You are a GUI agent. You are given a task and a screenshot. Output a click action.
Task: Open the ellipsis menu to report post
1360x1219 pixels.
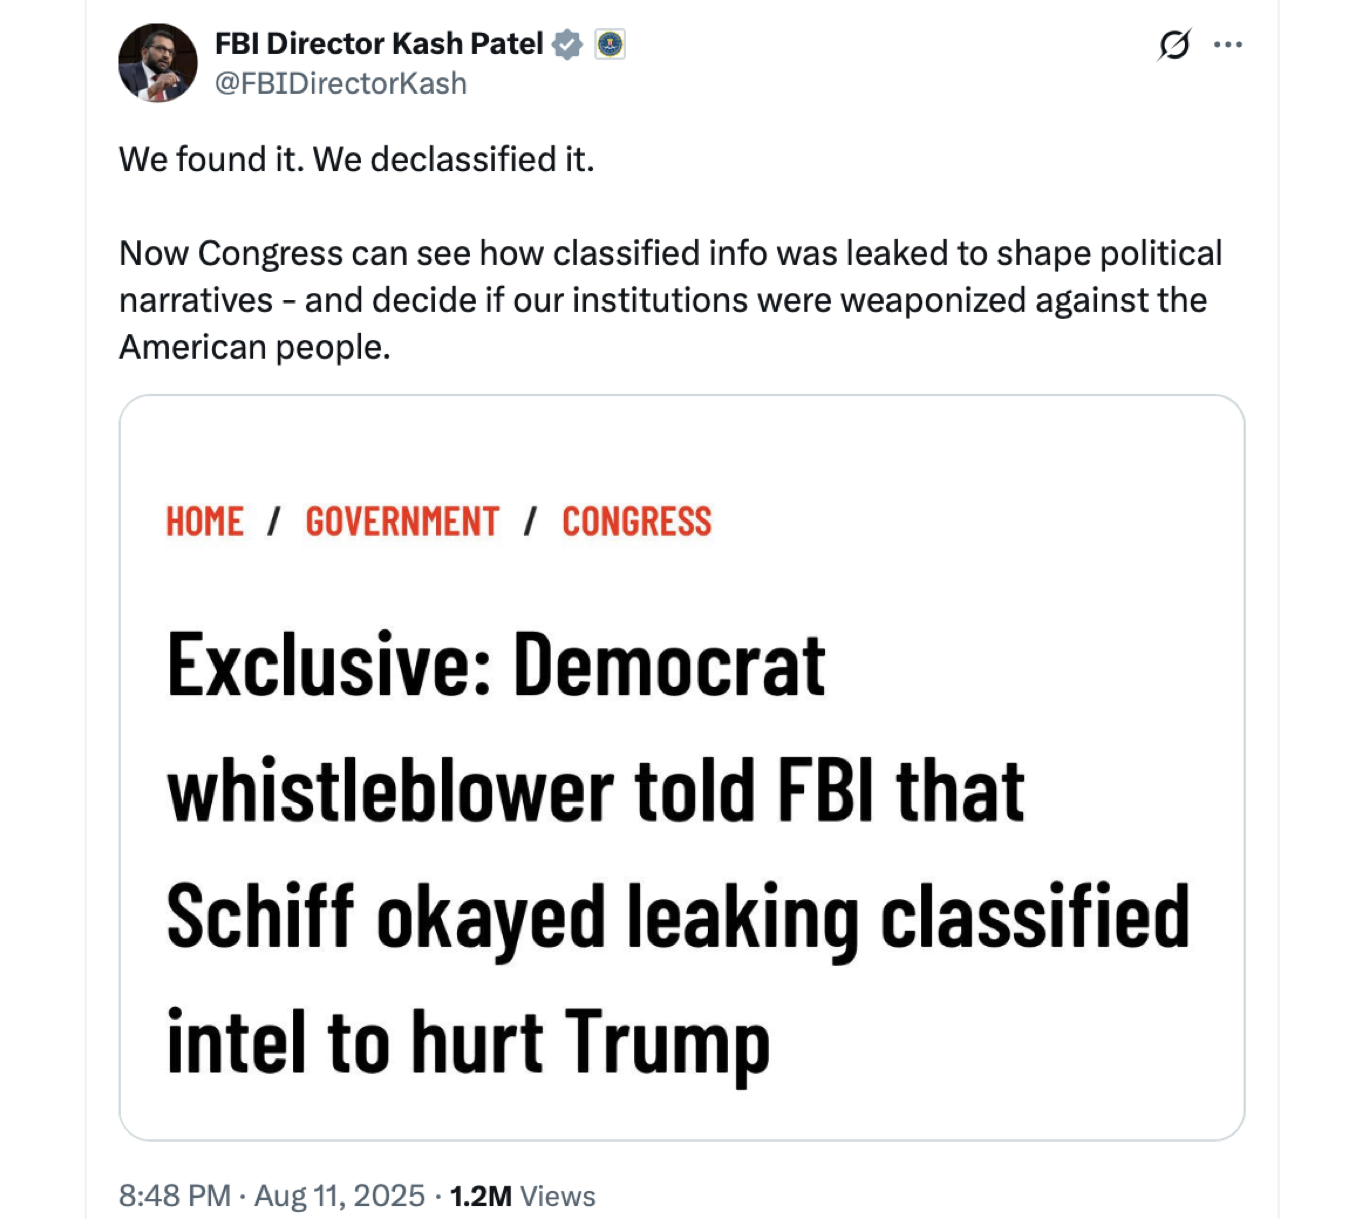coord(1229,44)
